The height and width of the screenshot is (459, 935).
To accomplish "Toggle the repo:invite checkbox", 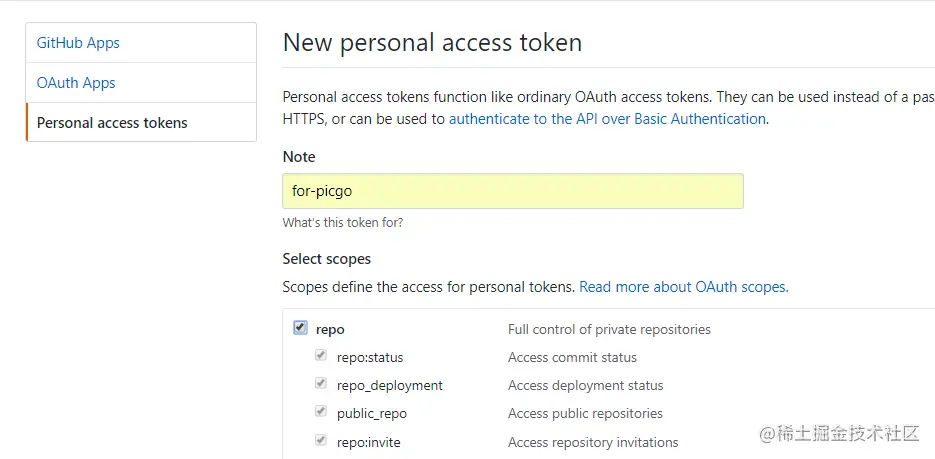I will pyautogui.click(x=321, y=441).
